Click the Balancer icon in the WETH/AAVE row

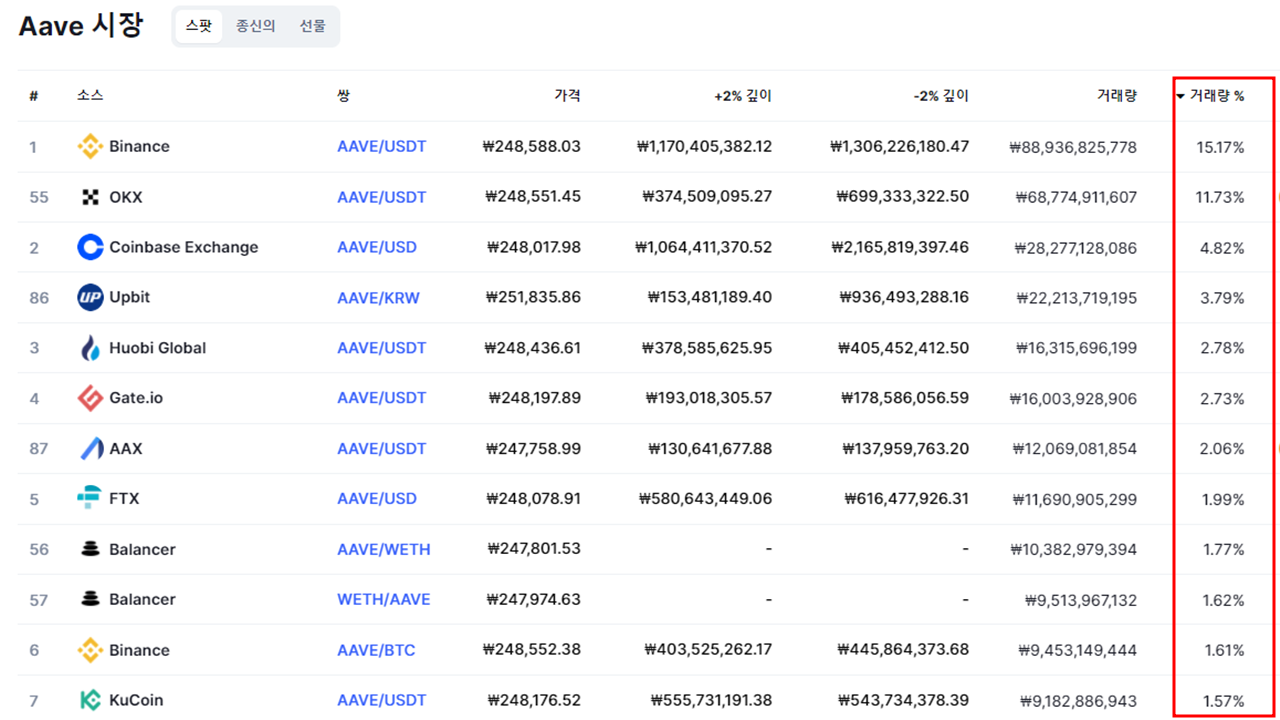(x=90, y=599)
